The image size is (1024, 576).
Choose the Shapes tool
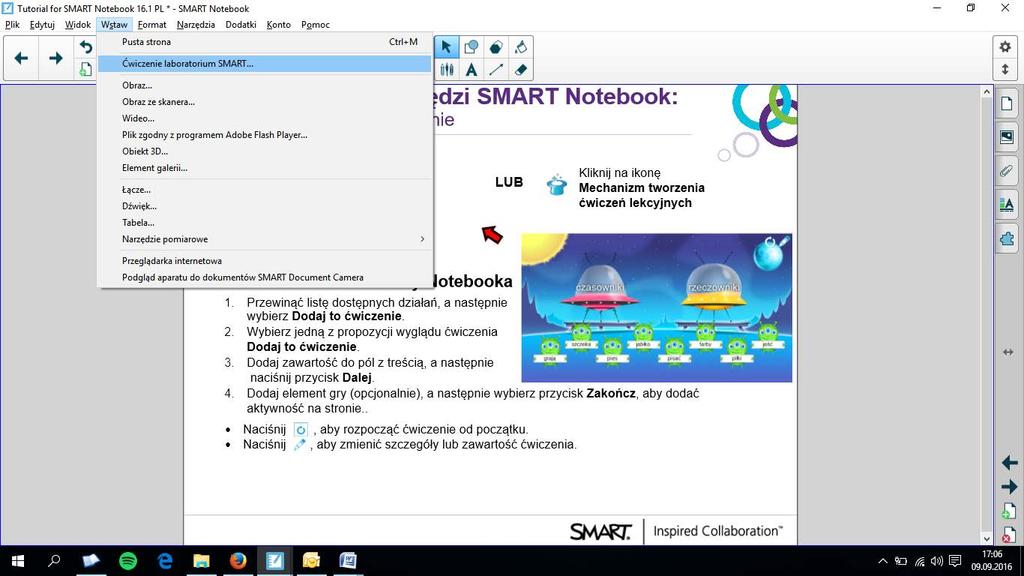[471, 47]
